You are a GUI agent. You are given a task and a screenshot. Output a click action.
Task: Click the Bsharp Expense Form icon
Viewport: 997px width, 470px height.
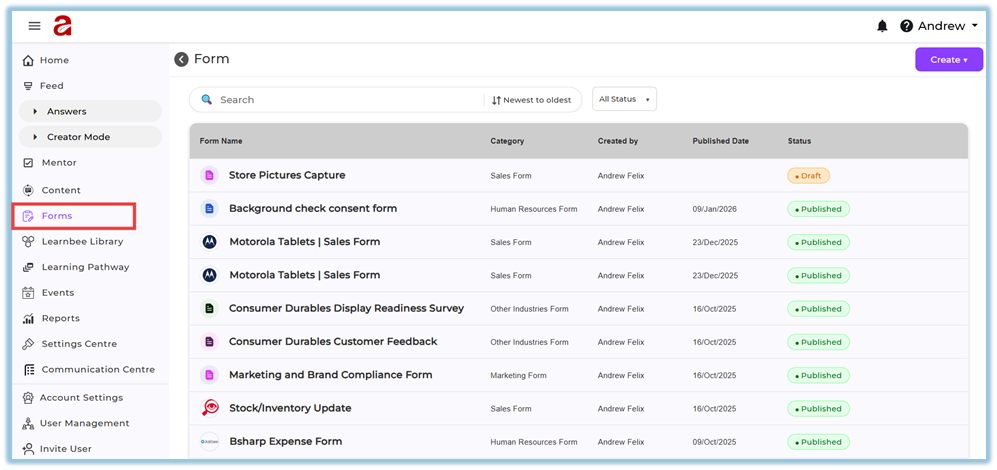coord(210,442)
